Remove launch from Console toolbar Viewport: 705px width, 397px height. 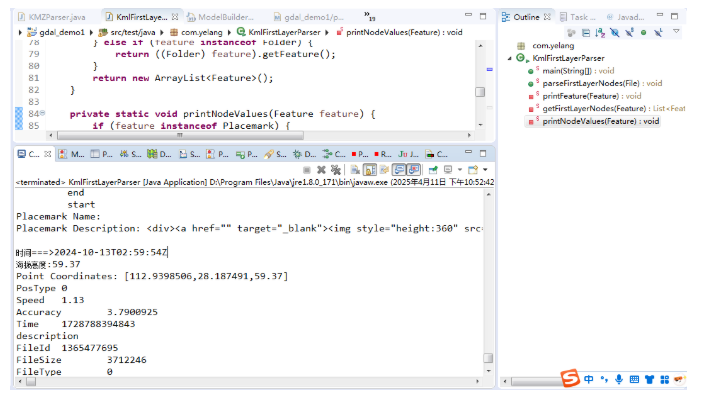pyautogui.click(x=321, y=170)
